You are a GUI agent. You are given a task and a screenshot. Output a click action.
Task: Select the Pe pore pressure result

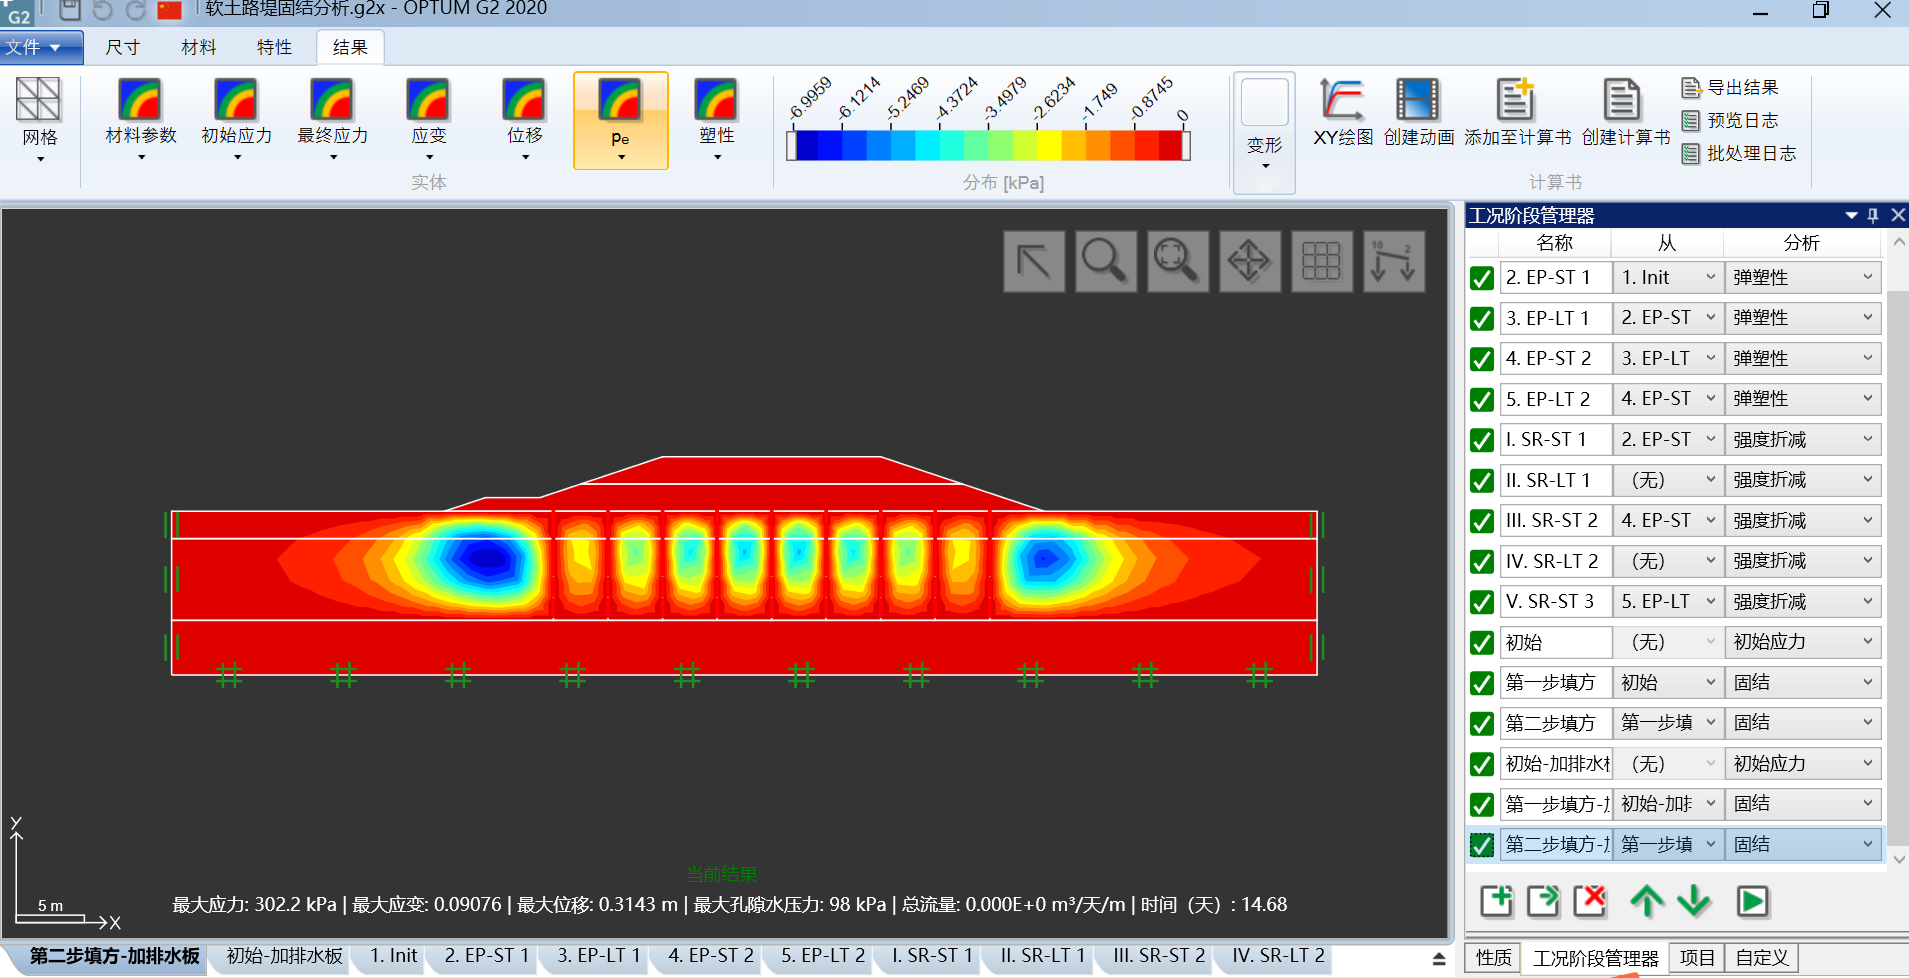click(621, 120)
